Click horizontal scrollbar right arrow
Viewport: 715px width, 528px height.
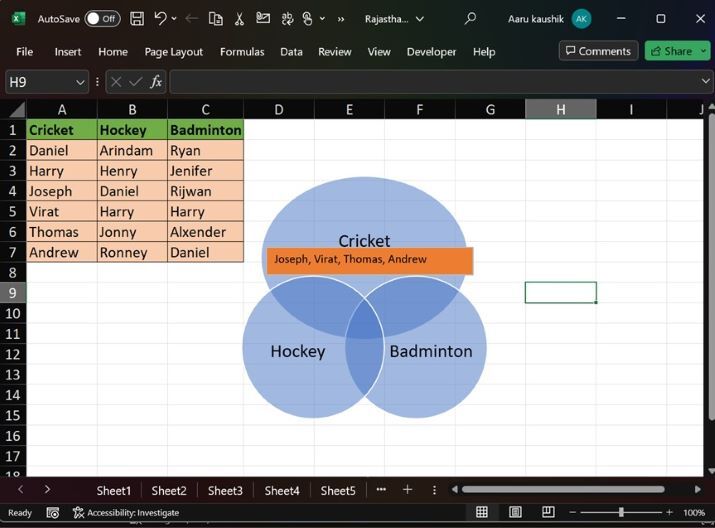point(698,489)
